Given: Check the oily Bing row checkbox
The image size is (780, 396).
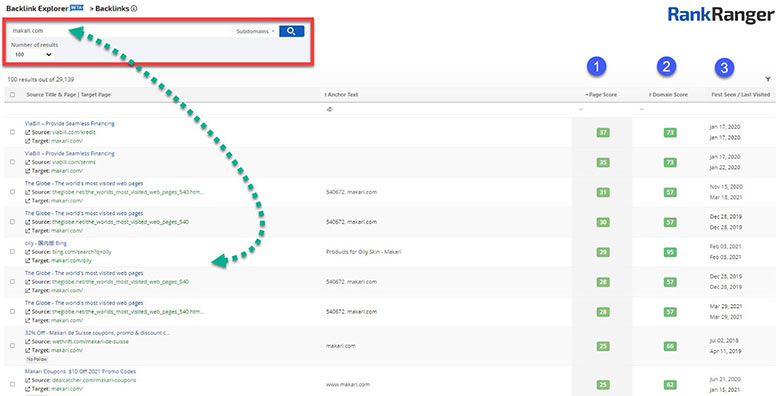Looking at the screenshot, I should [12, 251].
